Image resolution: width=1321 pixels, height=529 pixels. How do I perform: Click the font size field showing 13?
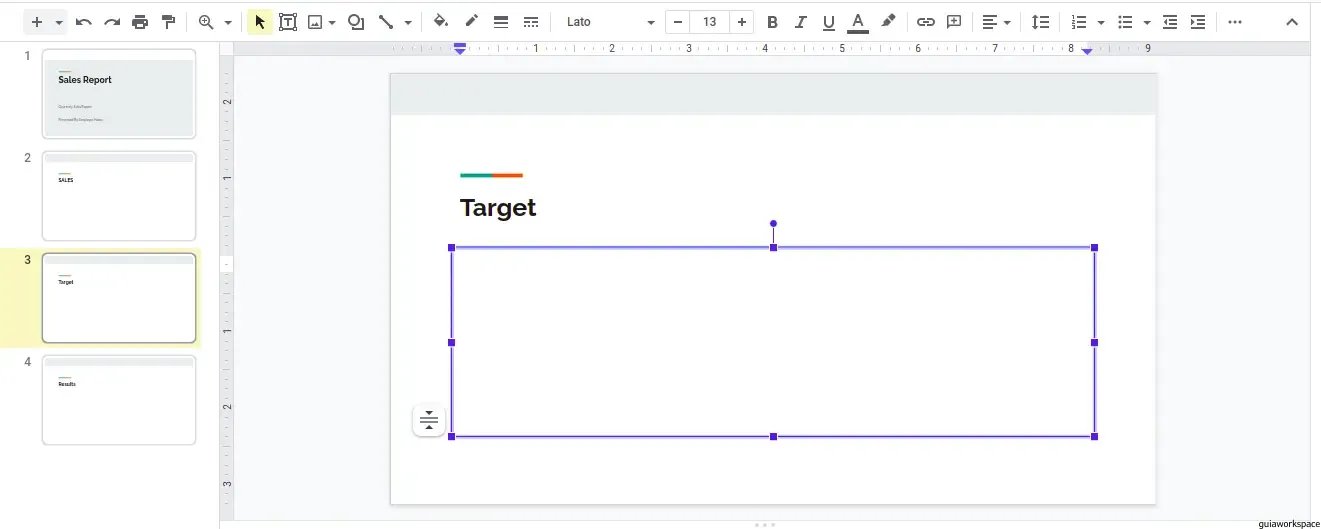click(710, 22)
